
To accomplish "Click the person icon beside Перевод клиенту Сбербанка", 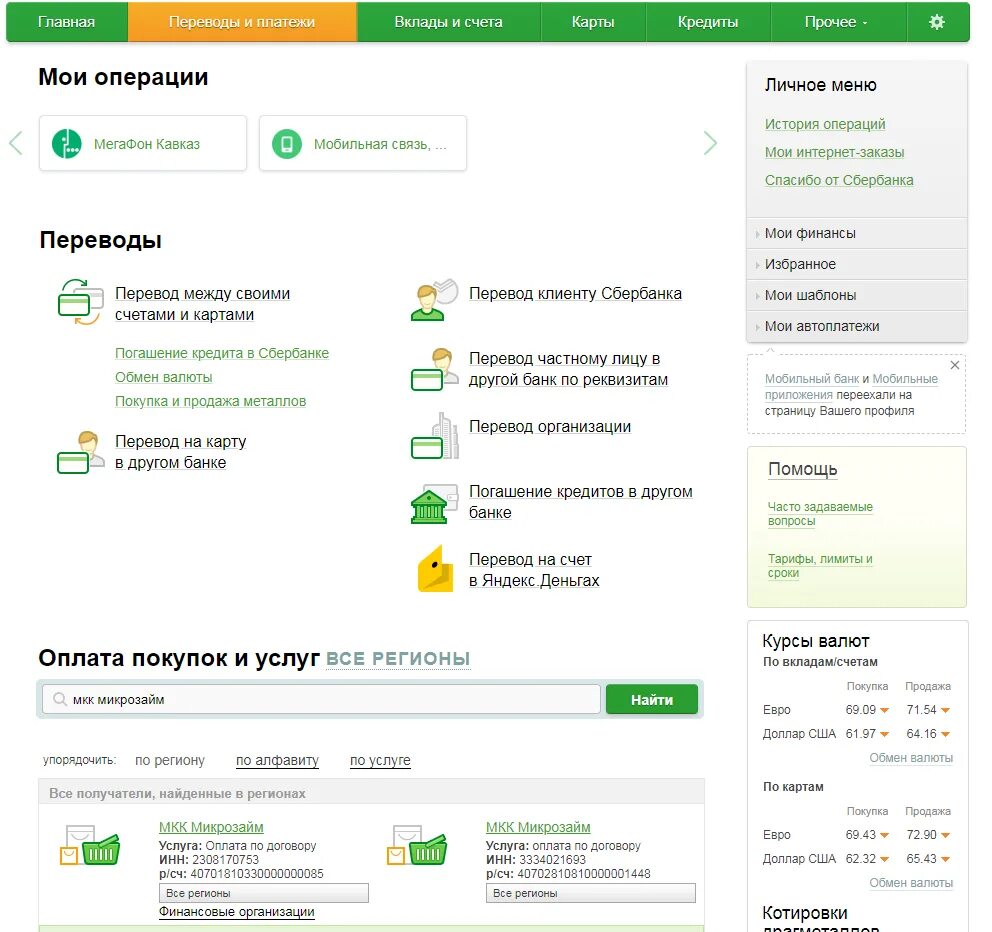I will click(434, 299).
